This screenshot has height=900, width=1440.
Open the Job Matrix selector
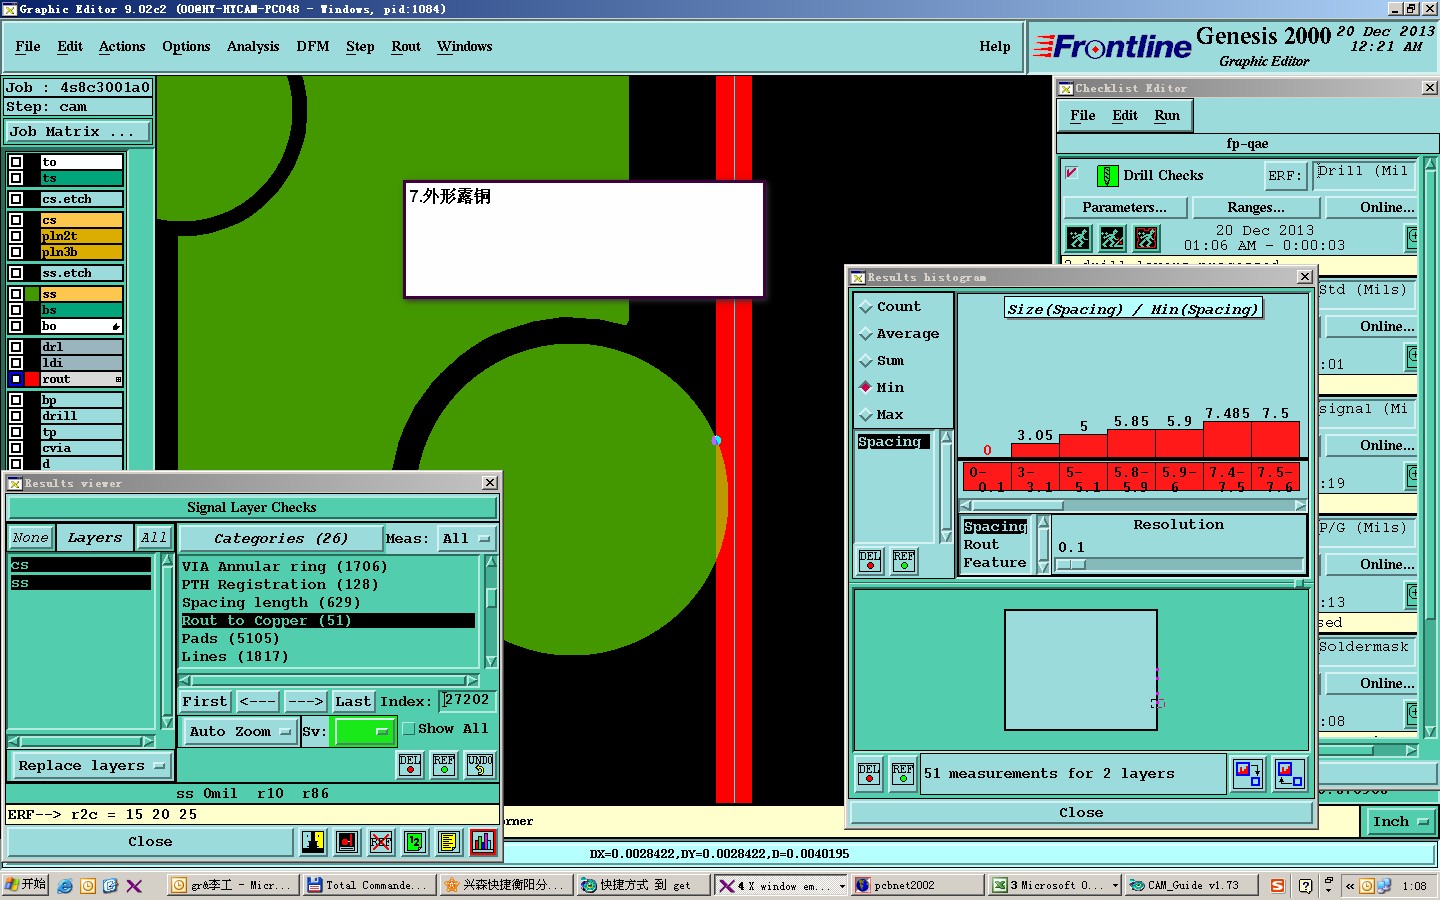click(x=78, y=132)
